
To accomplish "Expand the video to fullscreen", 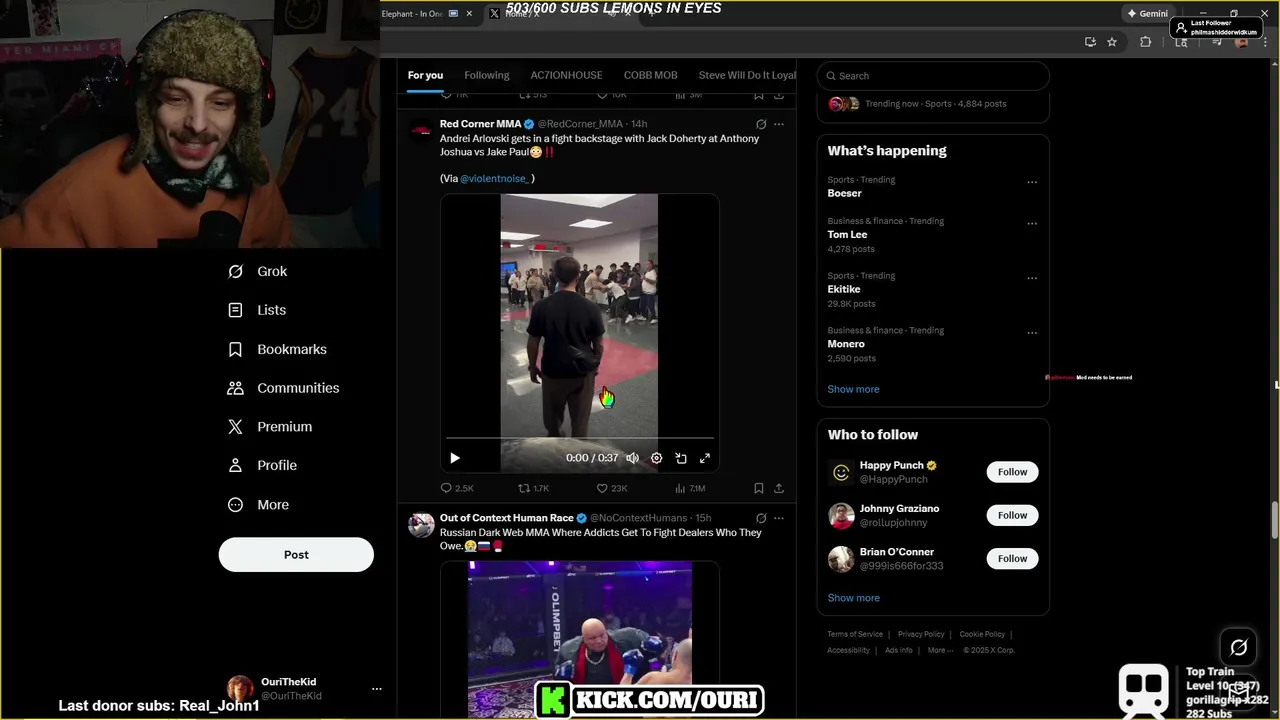I will pyautogui.click(x=705, y=458).
